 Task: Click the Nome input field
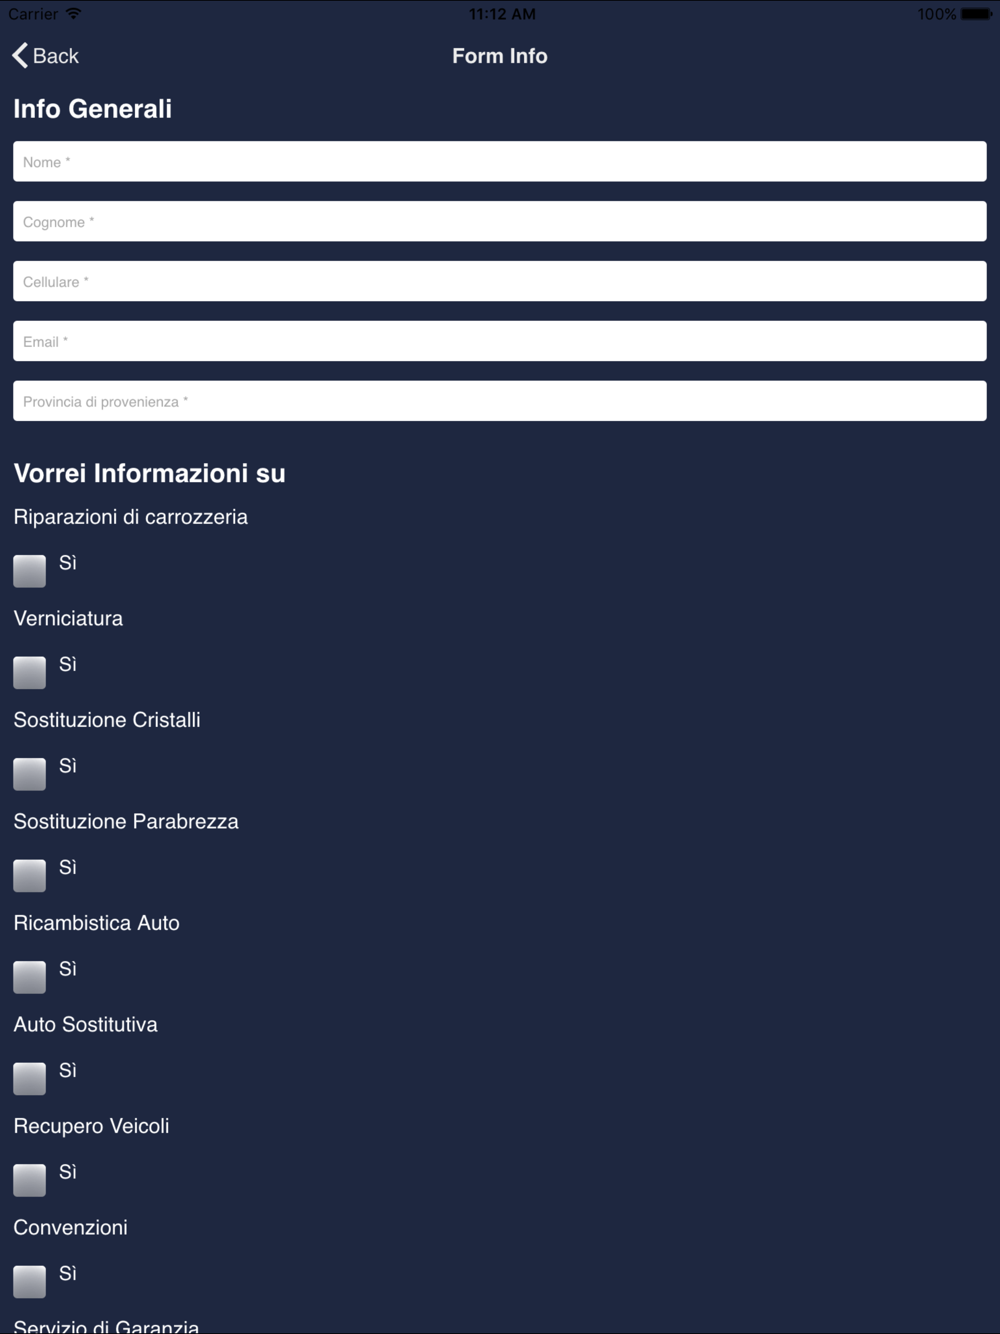pos(500,162)
